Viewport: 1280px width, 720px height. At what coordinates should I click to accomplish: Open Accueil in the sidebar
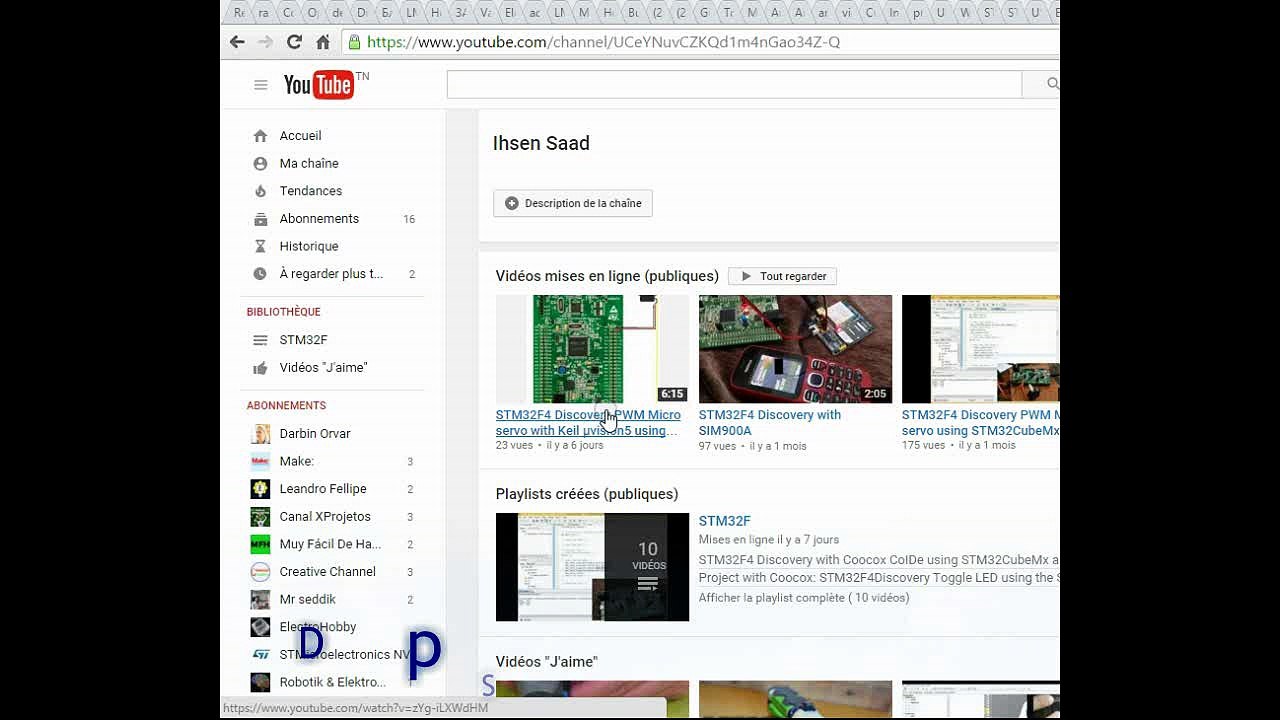coord(300,136)
